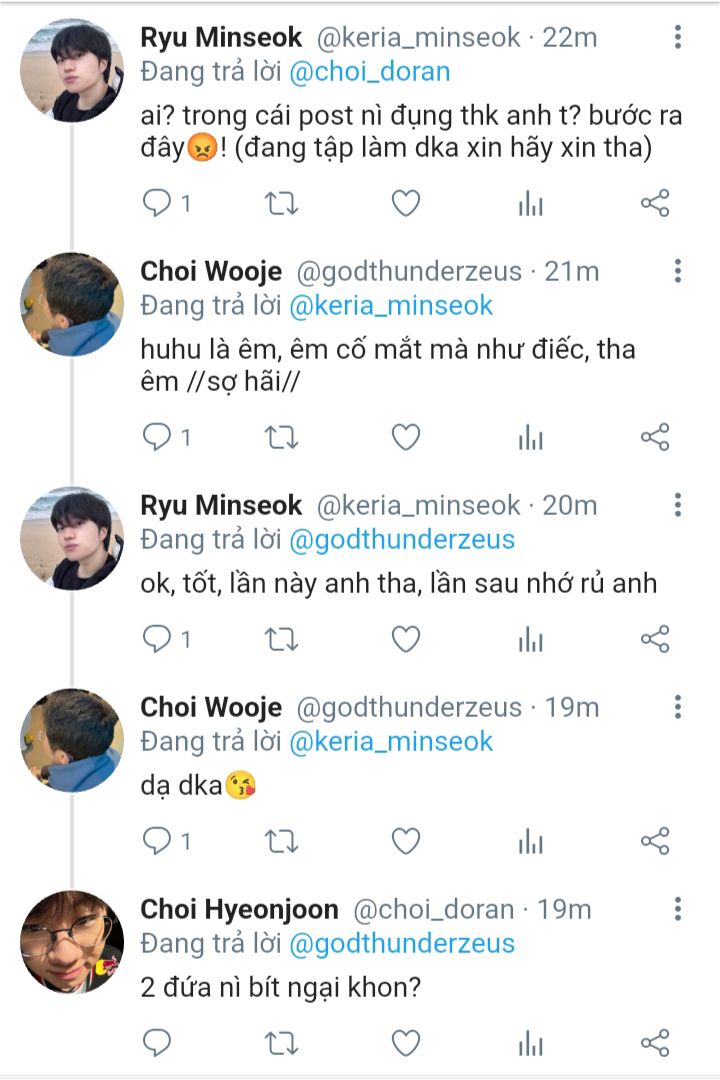Share Choi Hyeonjoon's tweet
This screenshot has width=720, height=1080.
(x=654, y=1044)
